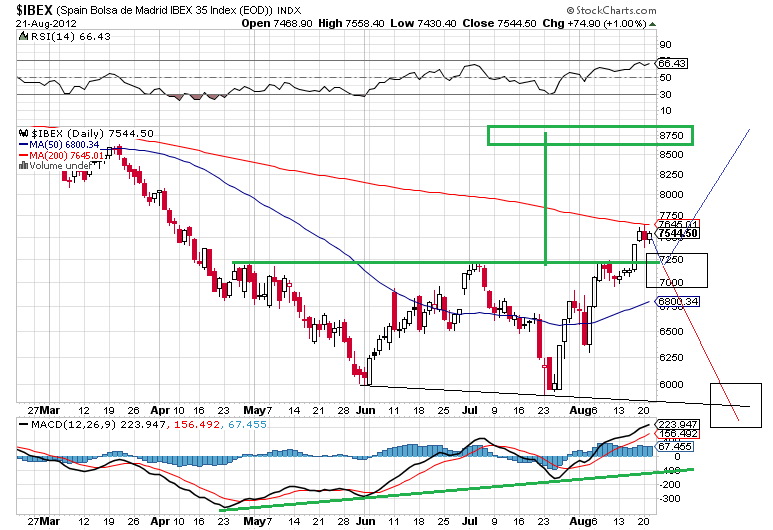
Task: Click Jun on the price chart date axis
Action: (x=366, y=410)
